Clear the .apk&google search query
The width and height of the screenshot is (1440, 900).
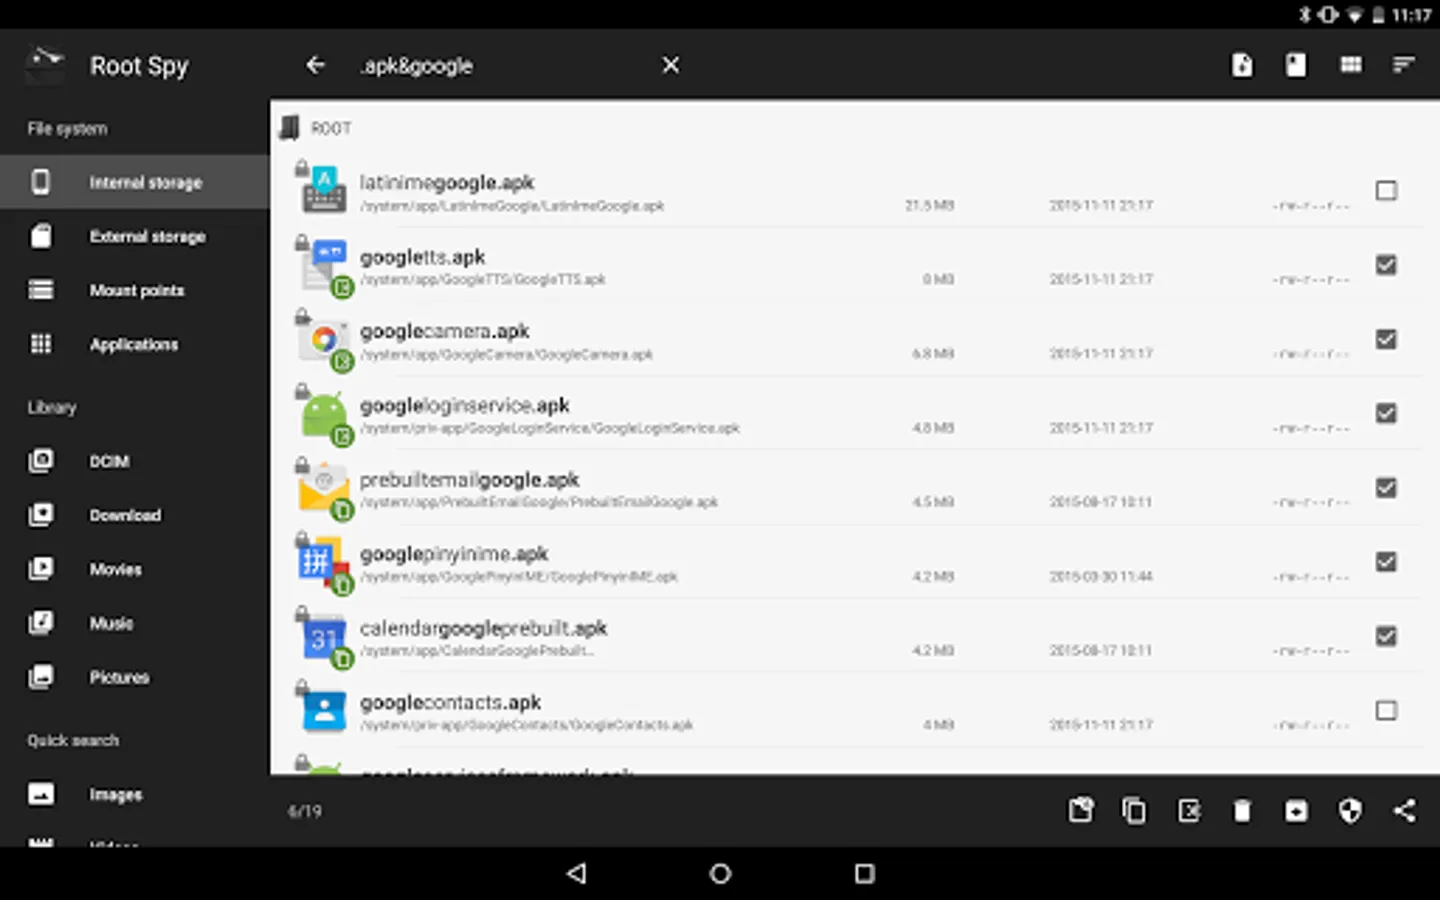[x=671, y=65]
